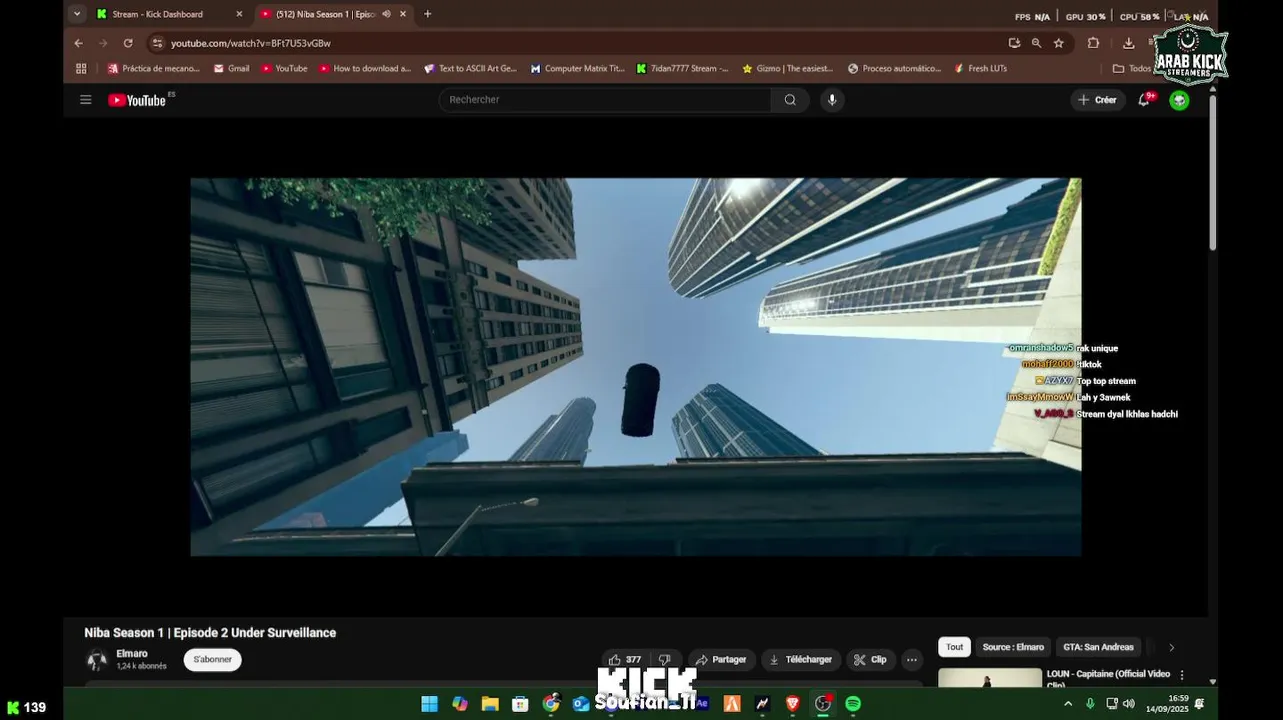This screenshot has height=720, width=1283.
Task: Click the page vertical scrollbar thumb
Action: click(x=1212, y=172)
